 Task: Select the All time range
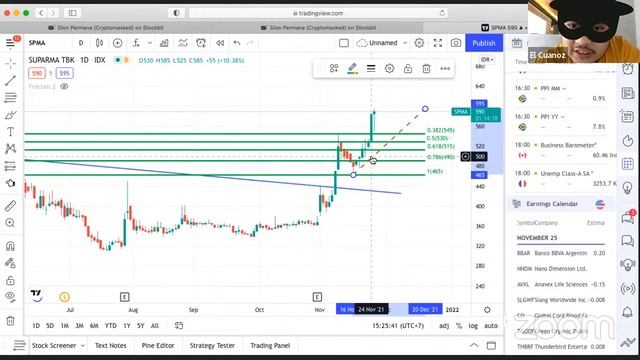tap(155, 326)
